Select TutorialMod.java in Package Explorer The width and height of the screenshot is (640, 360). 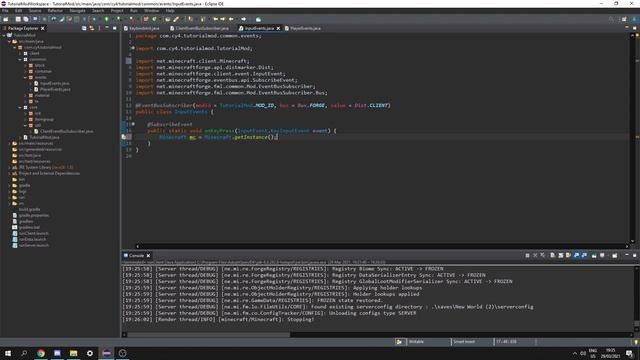[44, 138]
